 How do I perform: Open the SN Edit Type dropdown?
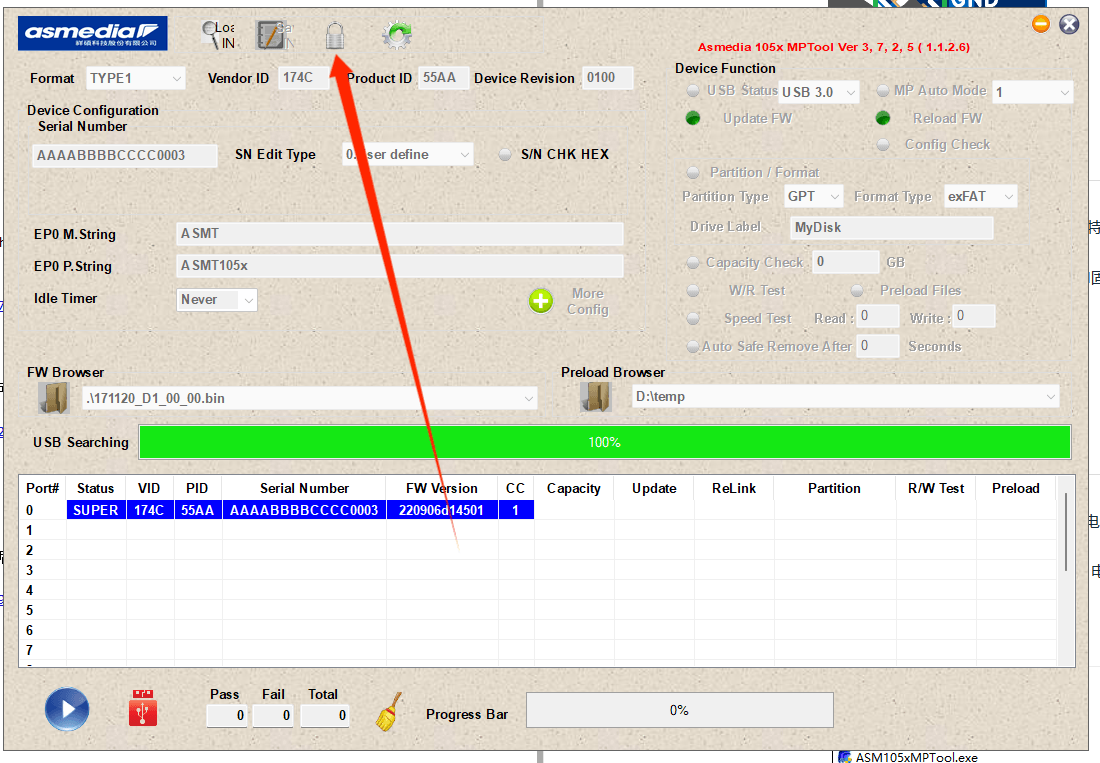(408, 154)
